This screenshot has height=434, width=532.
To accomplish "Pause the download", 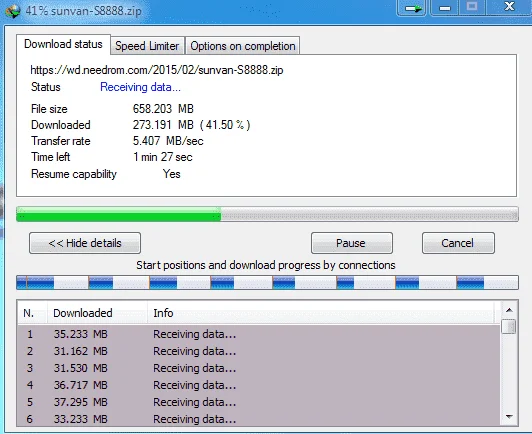I will point(352,243).
